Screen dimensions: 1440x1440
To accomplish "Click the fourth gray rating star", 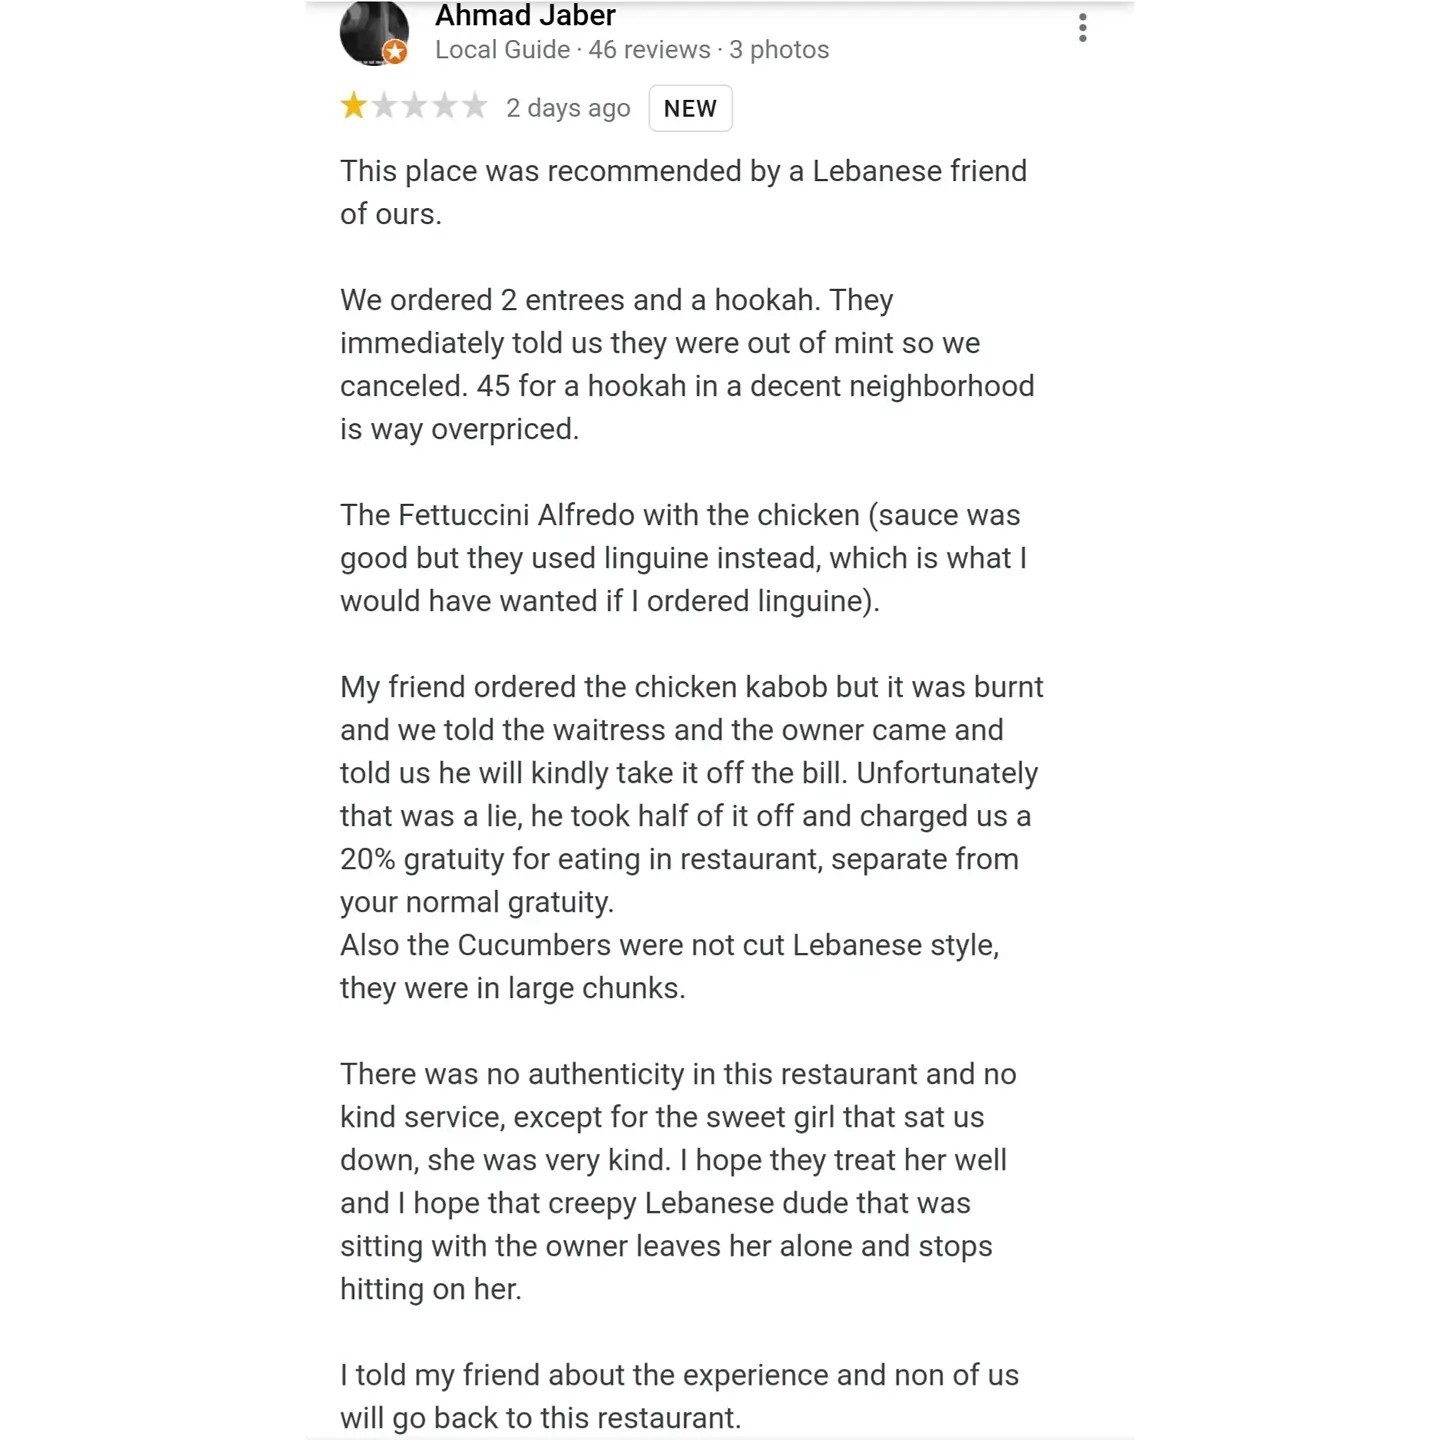I will [x=444, y=106].
